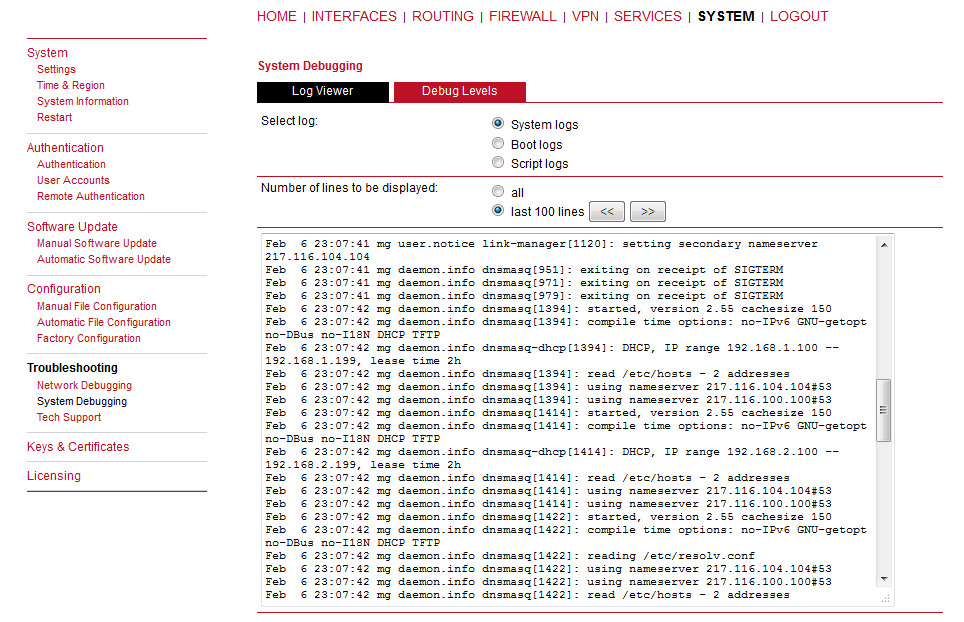The width and height of the screenshot is (964, 622).
Task: Choose the 'last 100 lines' radio option
Action: (x=498, y=210)
